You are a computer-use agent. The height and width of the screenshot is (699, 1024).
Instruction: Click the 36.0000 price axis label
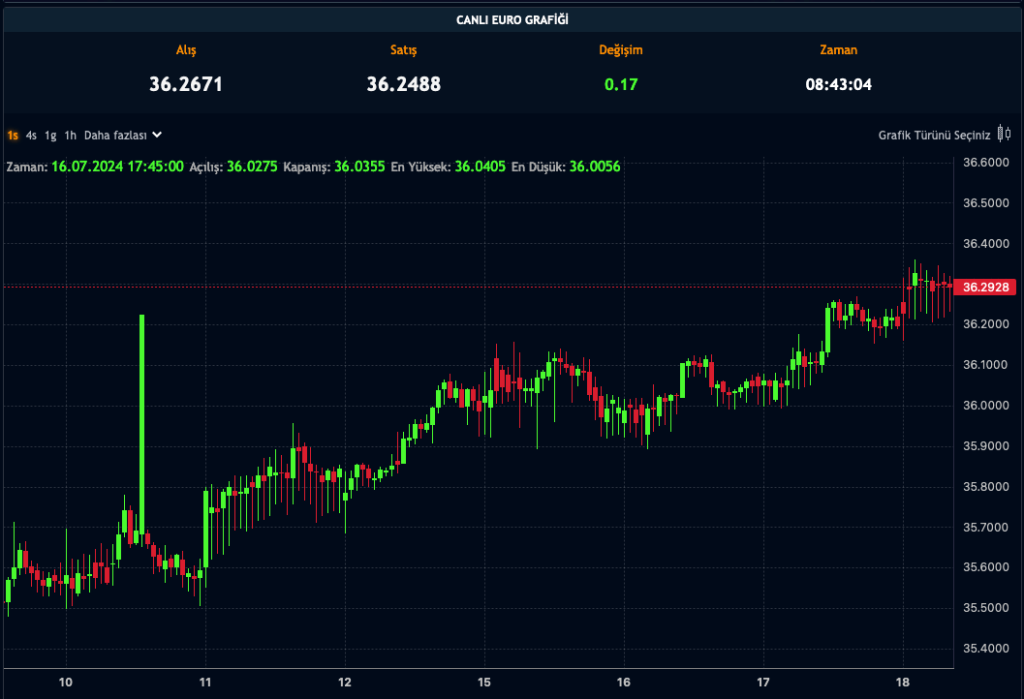(x=985, y=405)
